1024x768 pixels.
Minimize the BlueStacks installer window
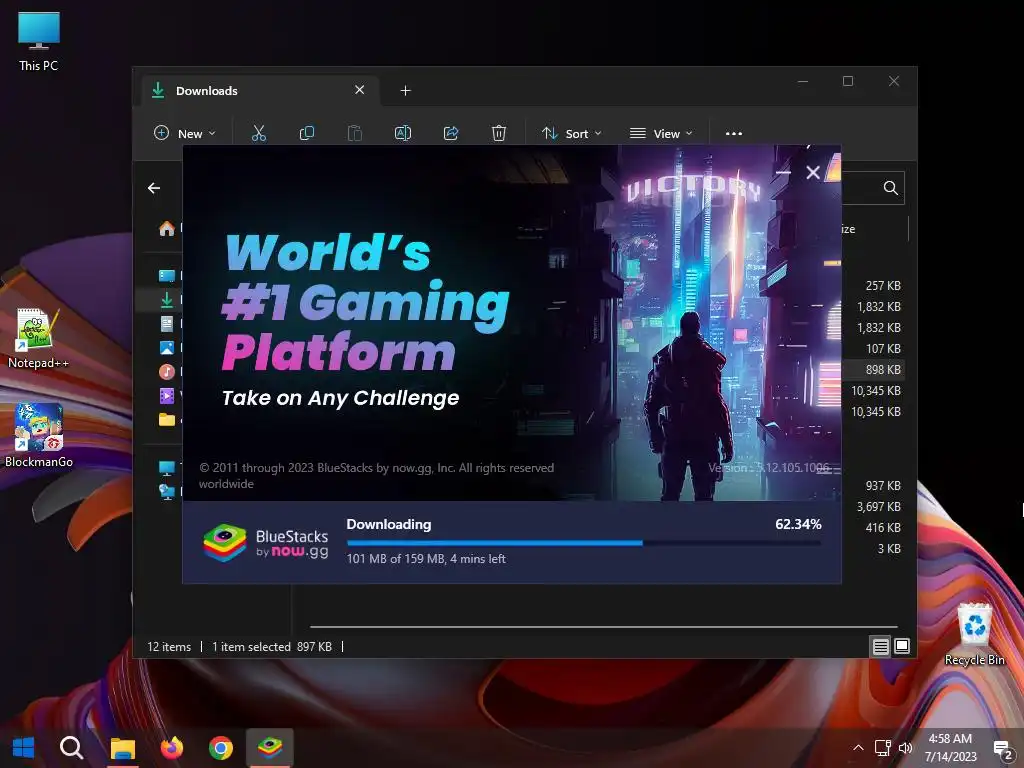[x=783, y=172]
